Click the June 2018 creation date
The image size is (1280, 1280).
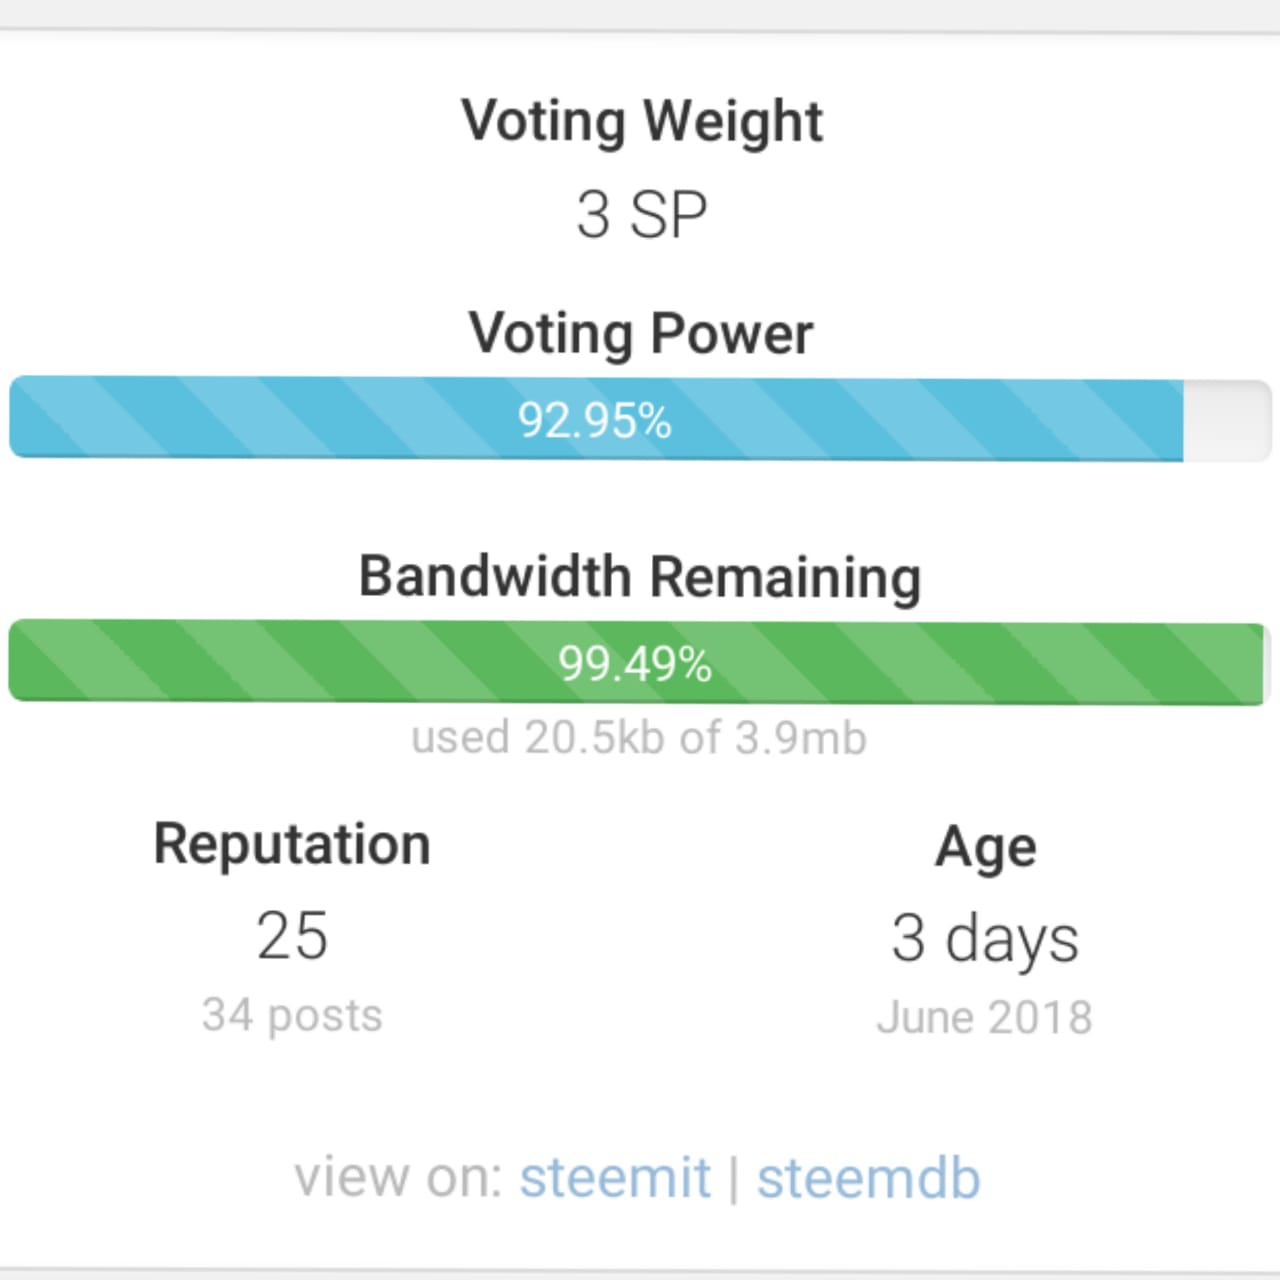click(x=985, y=1017)
